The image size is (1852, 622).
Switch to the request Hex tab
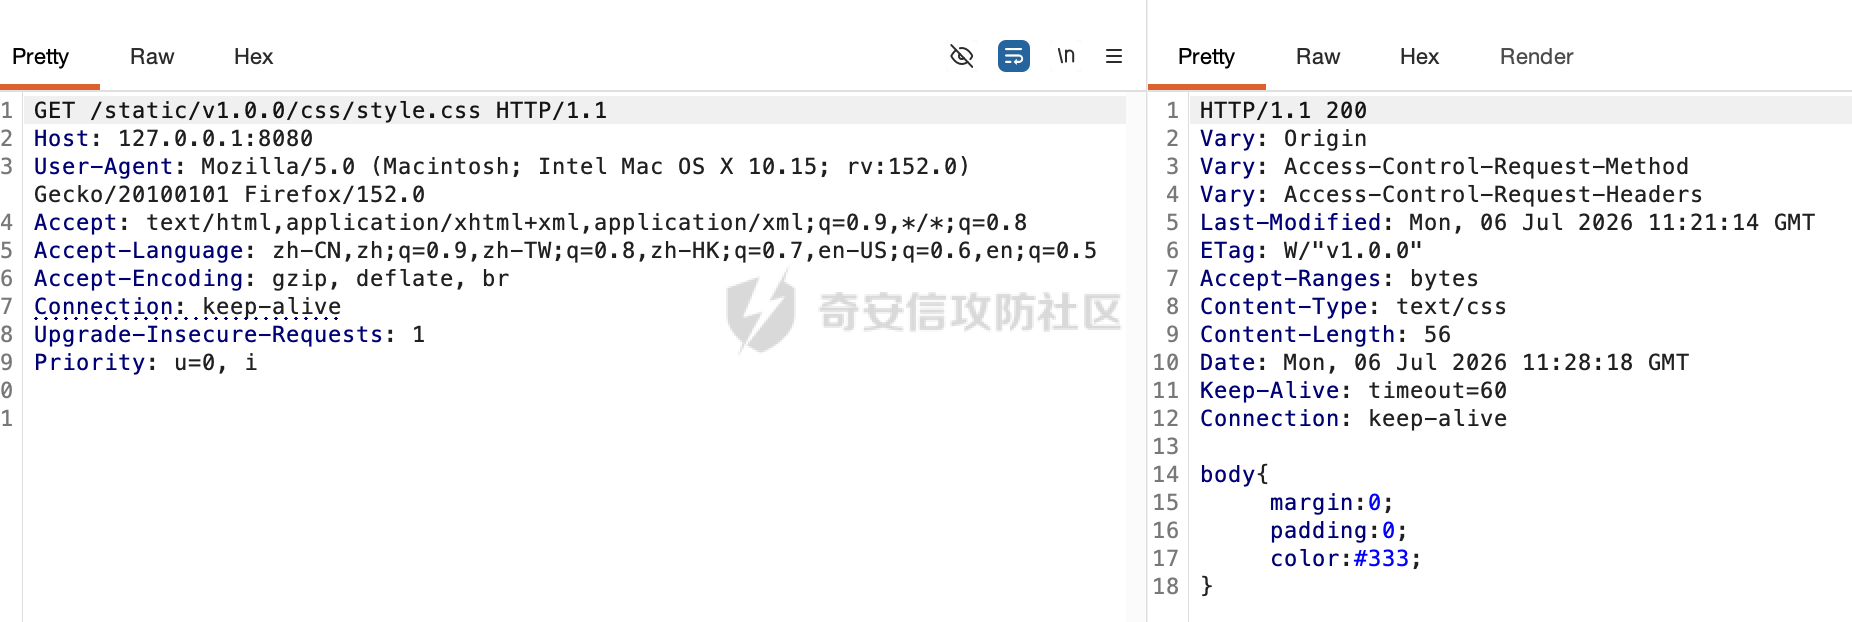[x=253, y=57]
